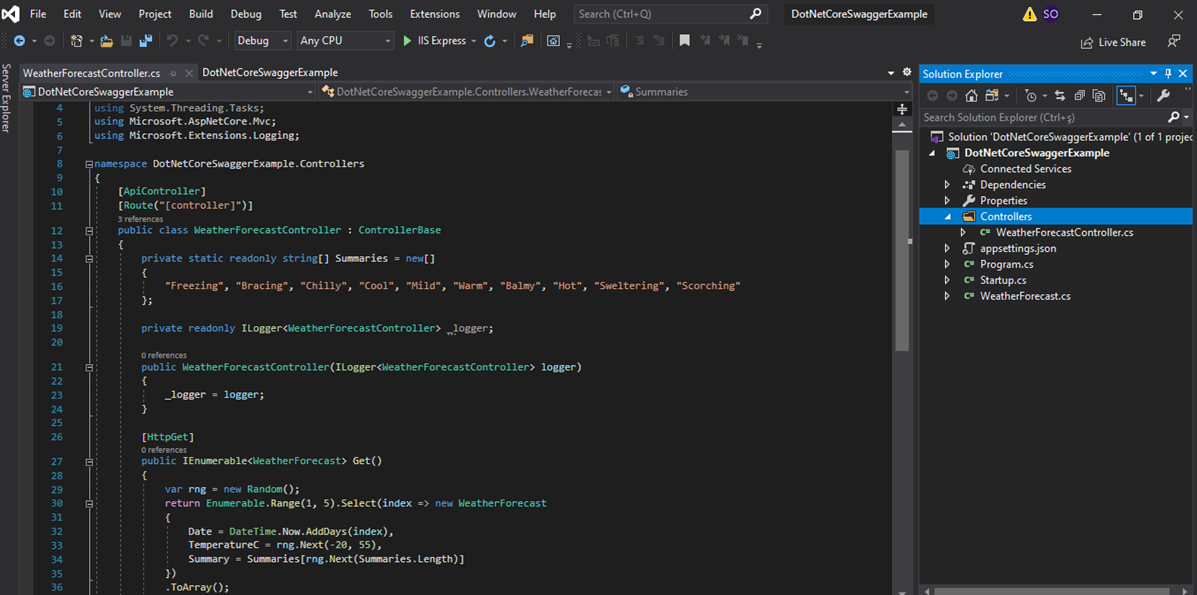Click the yellow notification warning icon
1197x595 pixels.
coord(1029,14)
